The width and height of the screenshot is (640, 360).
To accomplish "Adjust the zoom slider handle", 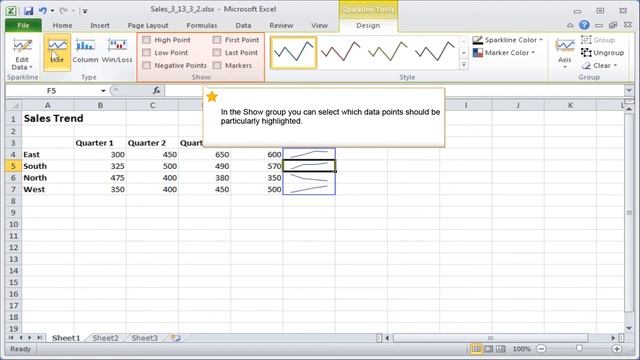I will 579,349.
